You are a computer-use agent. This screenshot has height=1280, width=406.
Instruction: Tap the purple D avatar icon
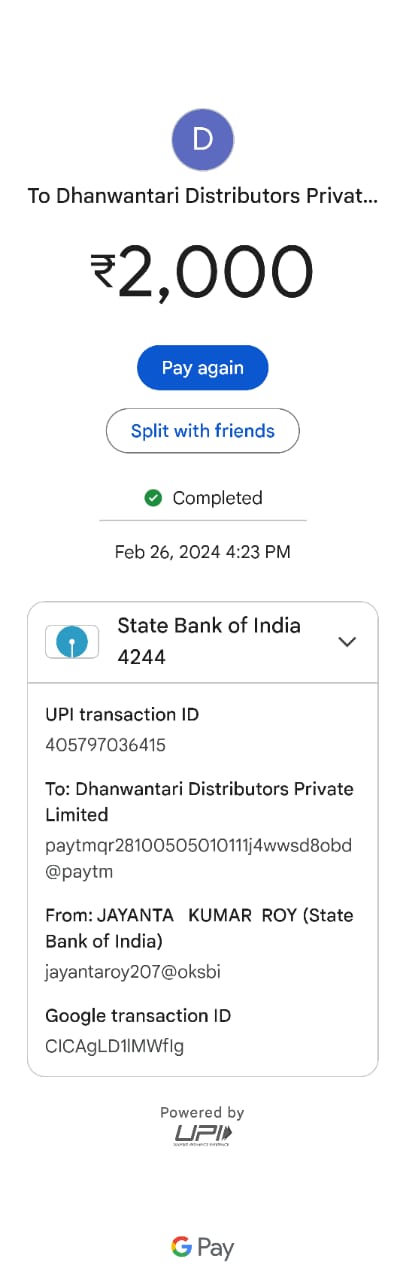pos(203,139)
